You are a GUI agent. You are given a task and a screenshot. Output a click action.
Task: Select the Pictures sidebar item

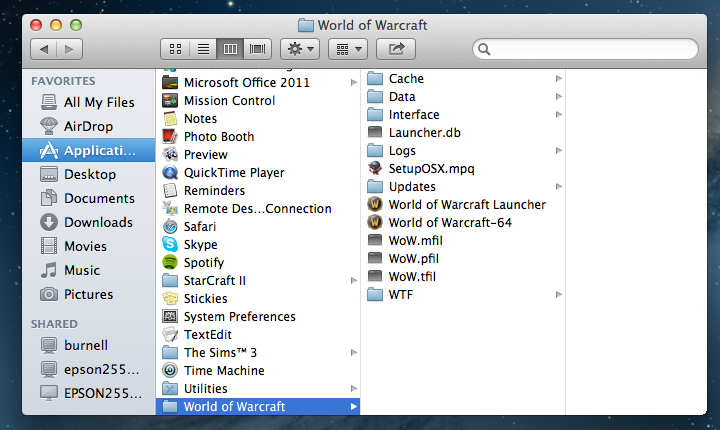[x=88, y=294]
